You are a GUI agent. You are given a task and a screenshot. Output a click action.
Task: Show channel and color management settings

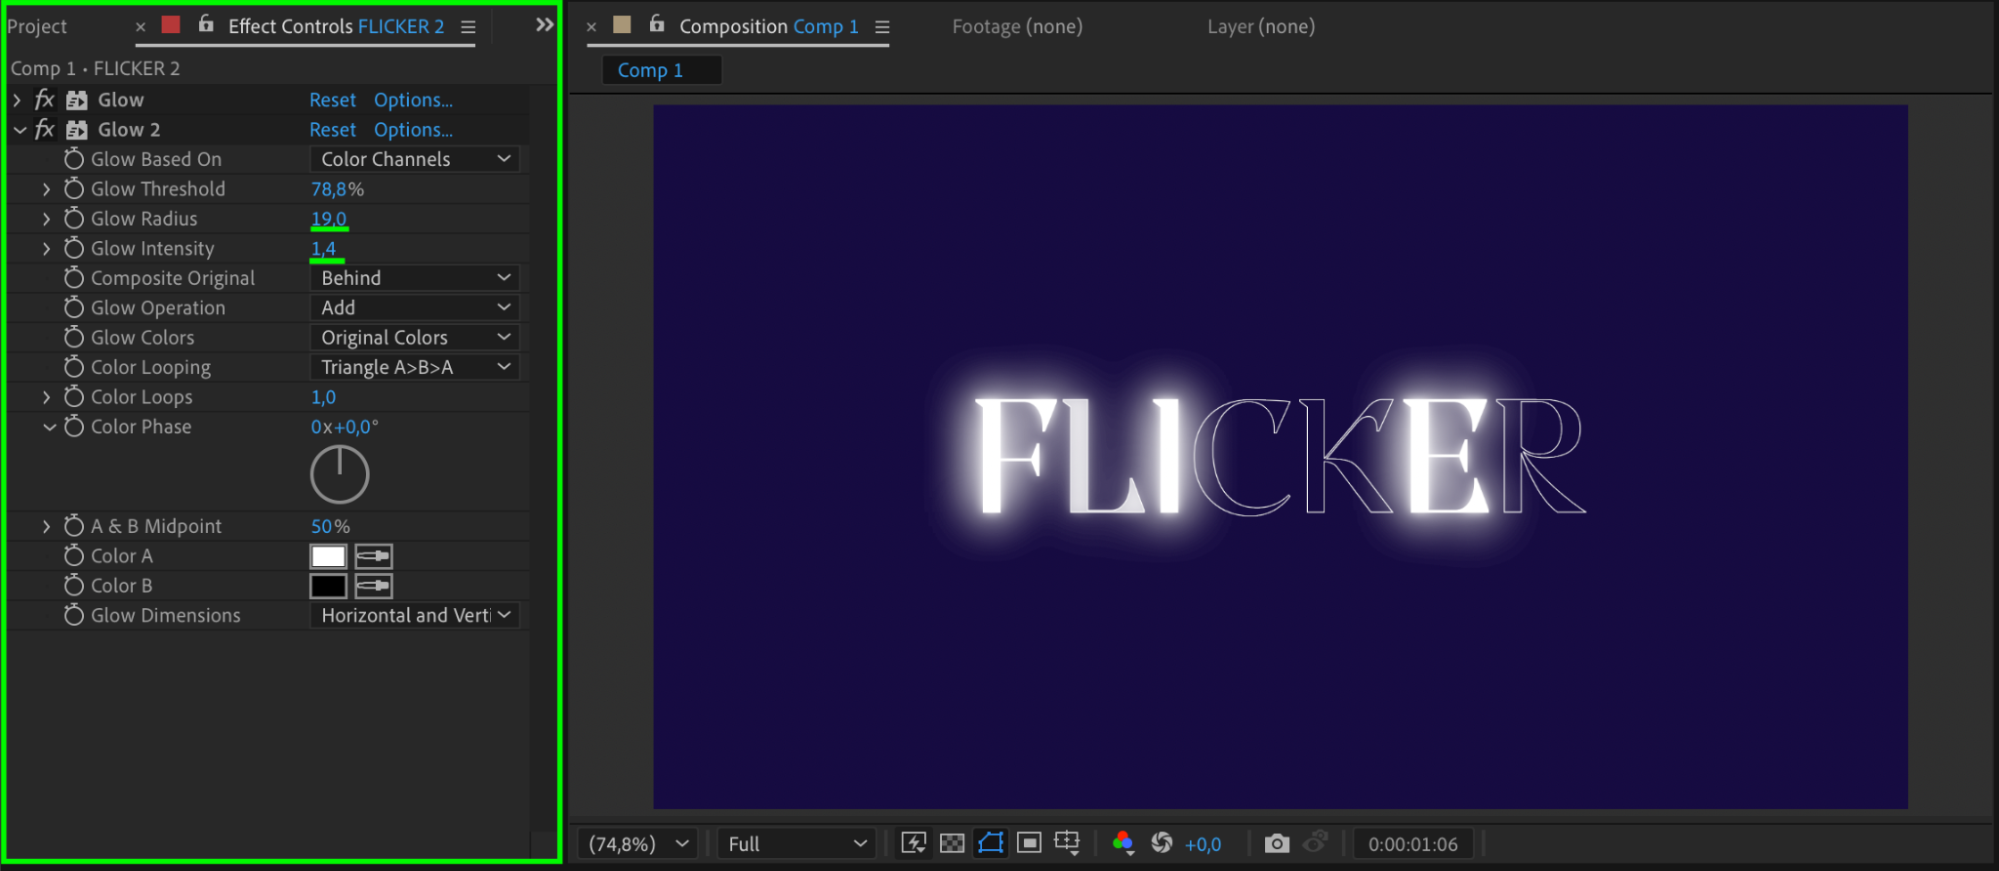pyautogui.click(x=1123, y=843)
